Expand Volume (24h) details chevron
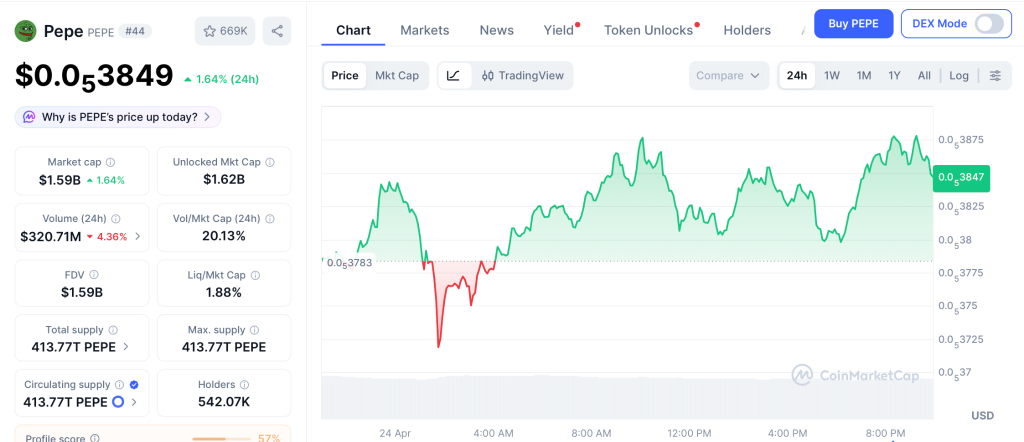Viewport: 1024px width, 442px height. click(138, 237)
